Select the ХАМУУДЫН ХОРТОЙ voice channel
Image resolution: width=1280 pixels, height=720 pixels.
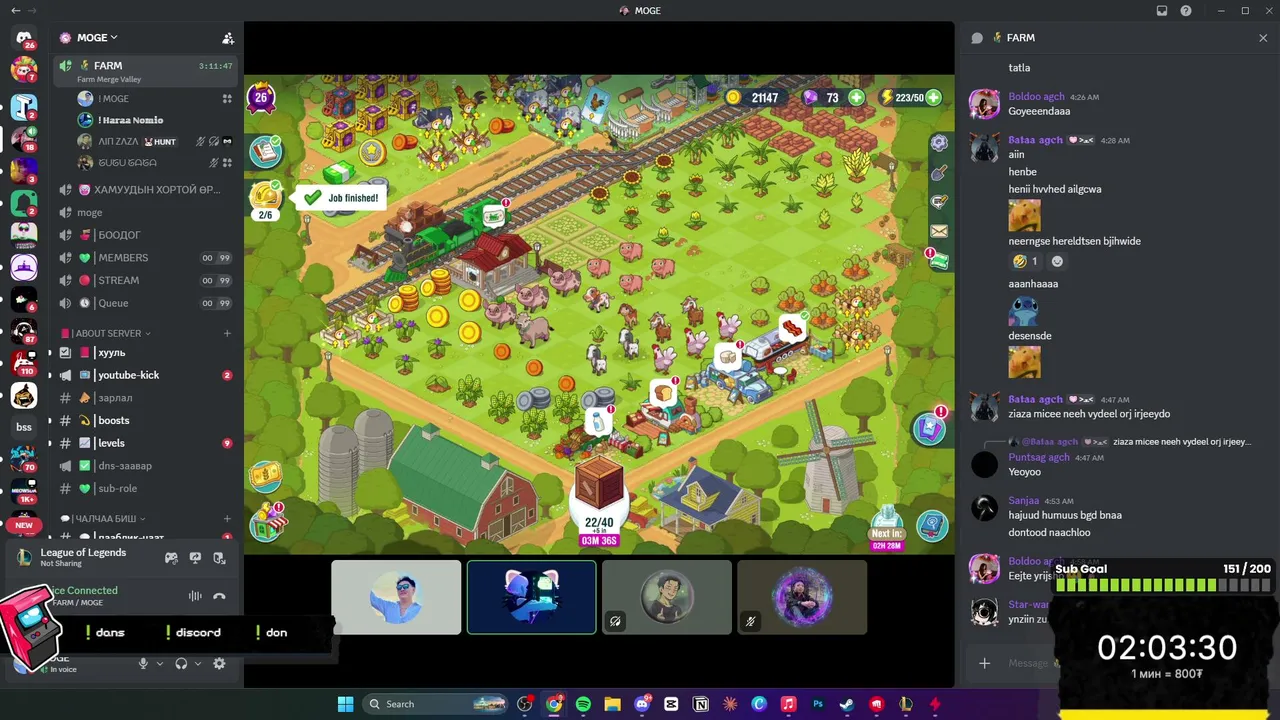pos(147,190)
